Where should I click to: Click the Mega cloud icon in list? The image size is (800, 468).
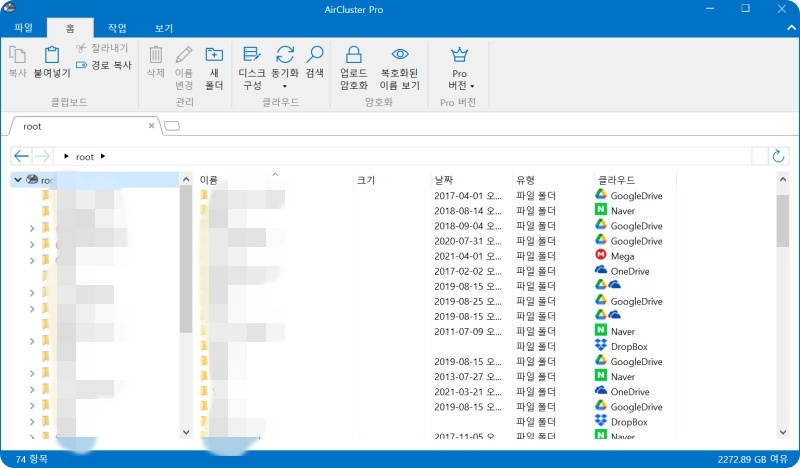[x=601, y=255]
